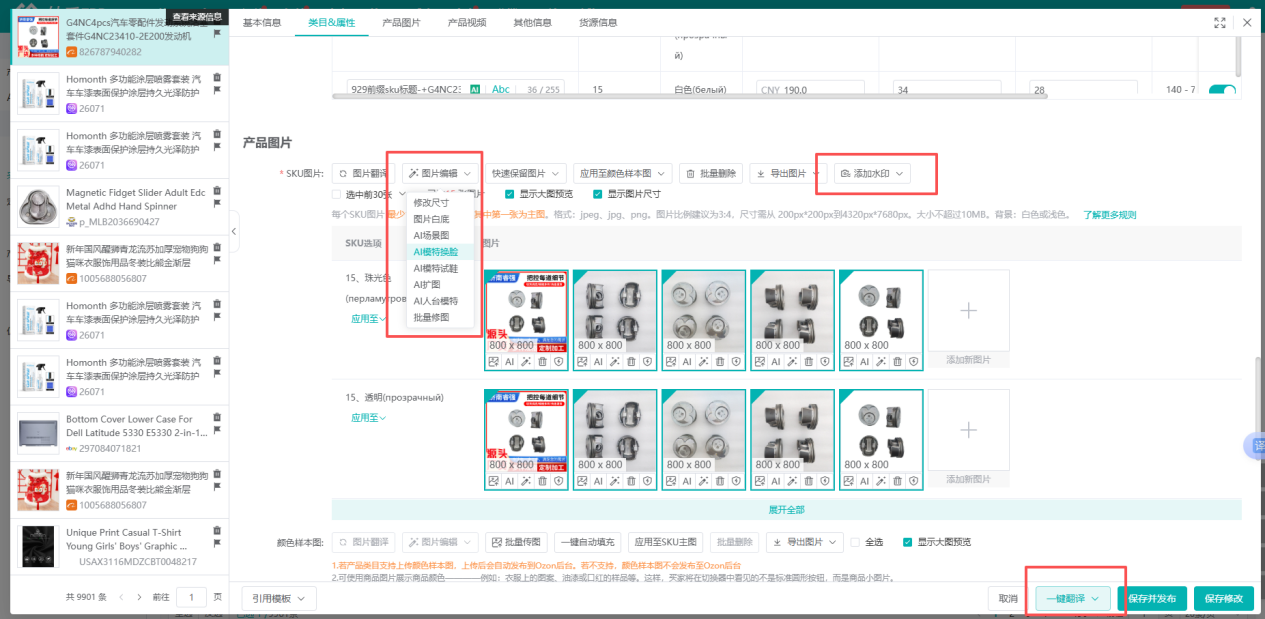Screen dimensions: 1265x619
Task: Click the magic wand edit icon under an image
Action: (x=526, y=360)
